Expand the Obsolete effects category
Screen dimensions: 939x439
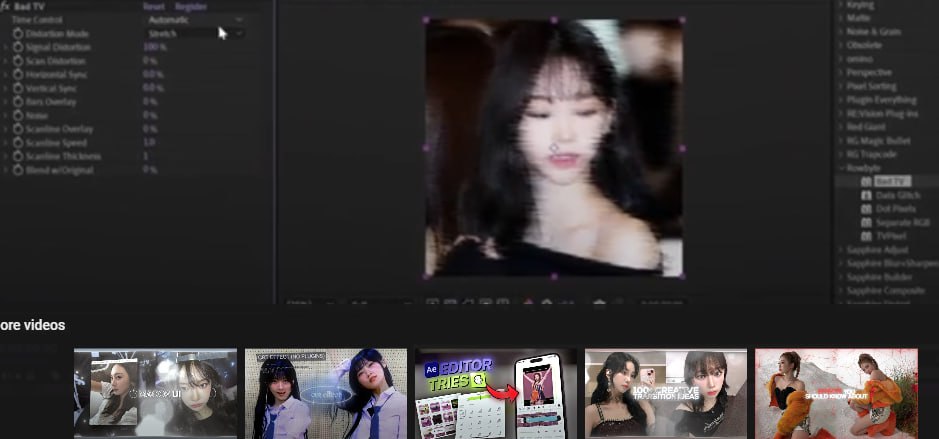(x=841, y=46)
